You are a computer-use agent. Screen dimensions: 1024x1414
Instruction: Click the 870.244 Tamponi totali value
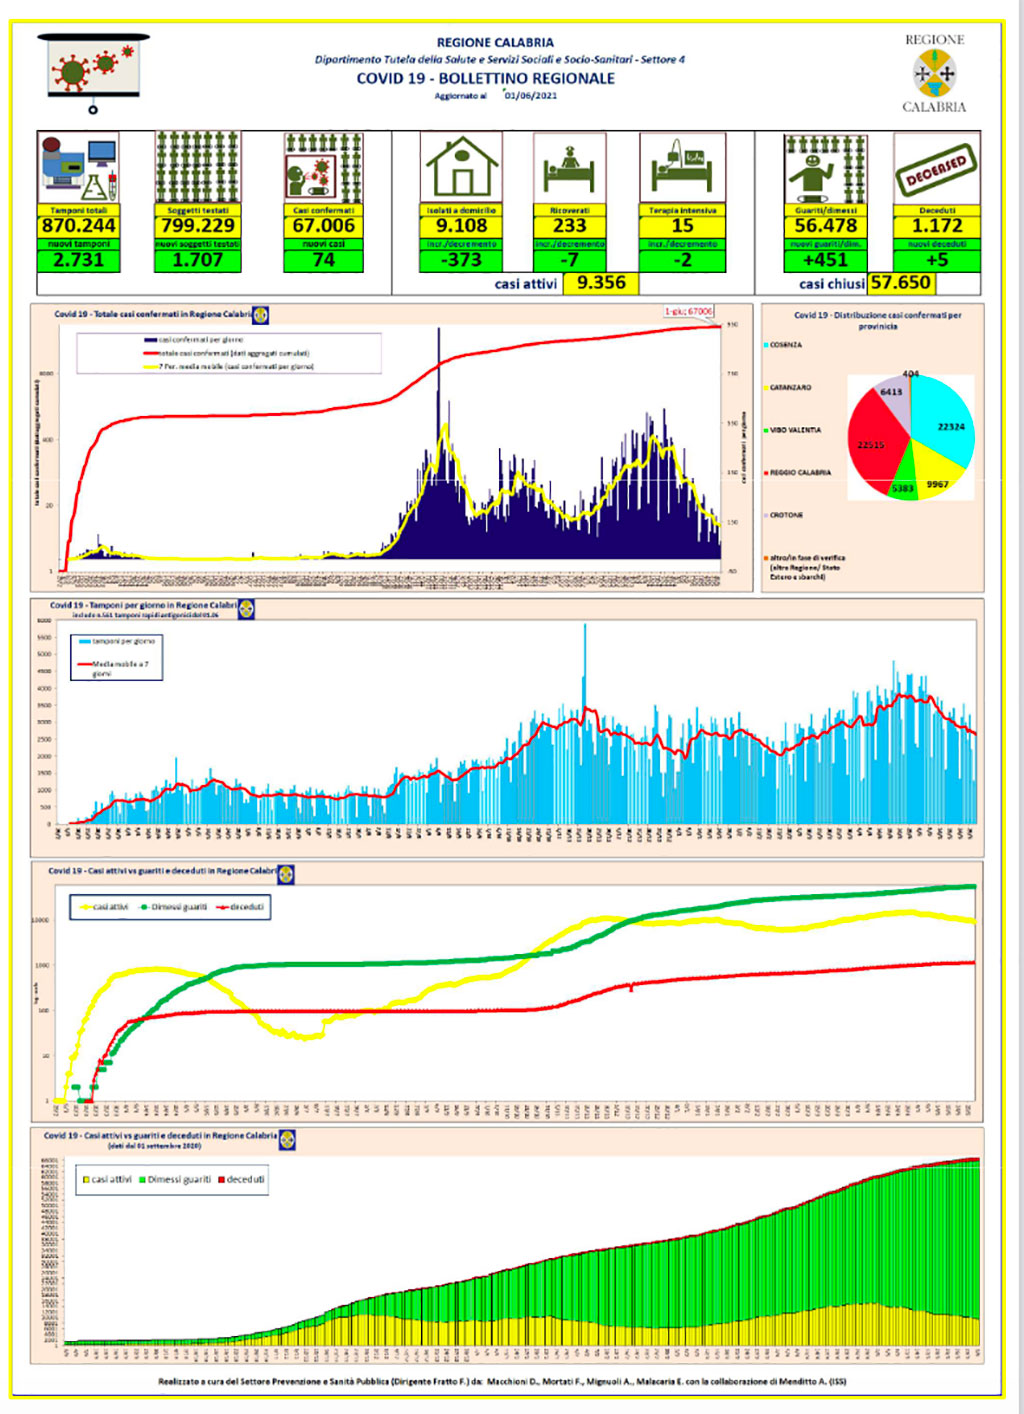(78, 226)
